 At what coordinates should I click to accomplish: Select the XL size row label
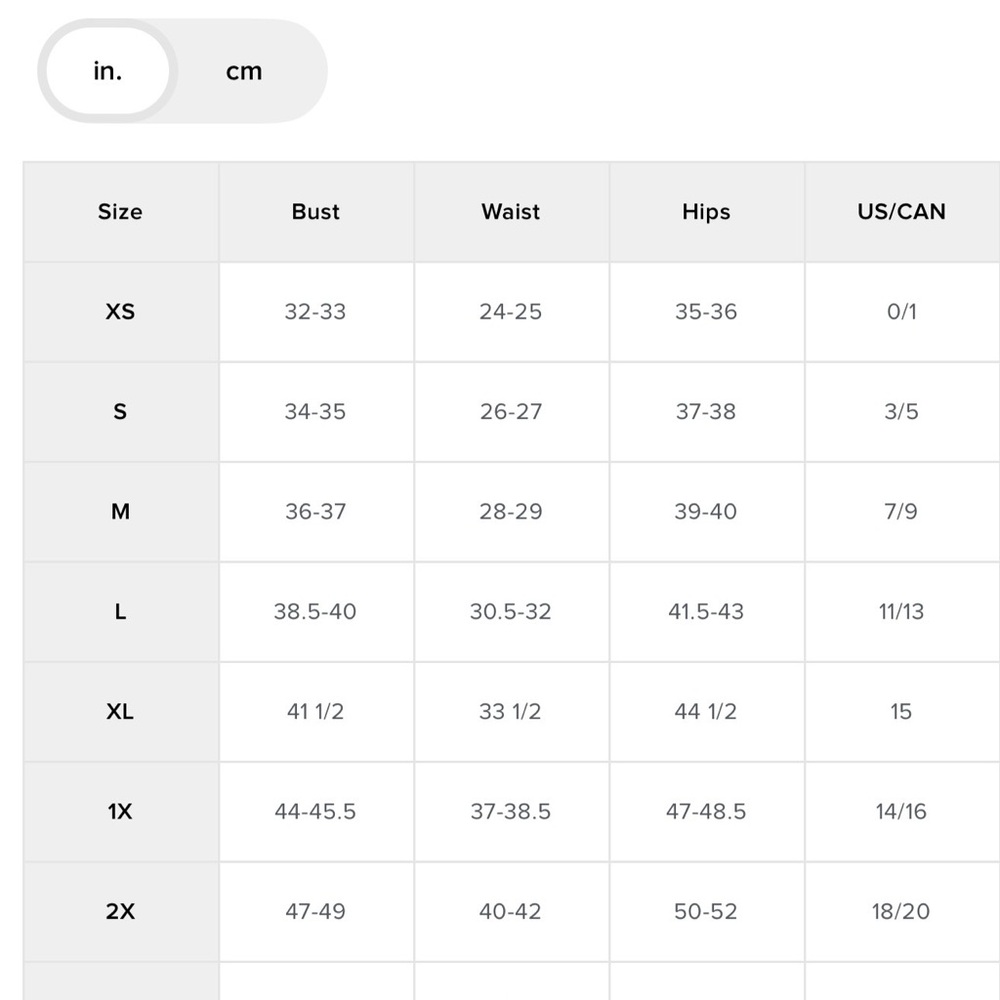pyautogui.click(x=120, y=712)
